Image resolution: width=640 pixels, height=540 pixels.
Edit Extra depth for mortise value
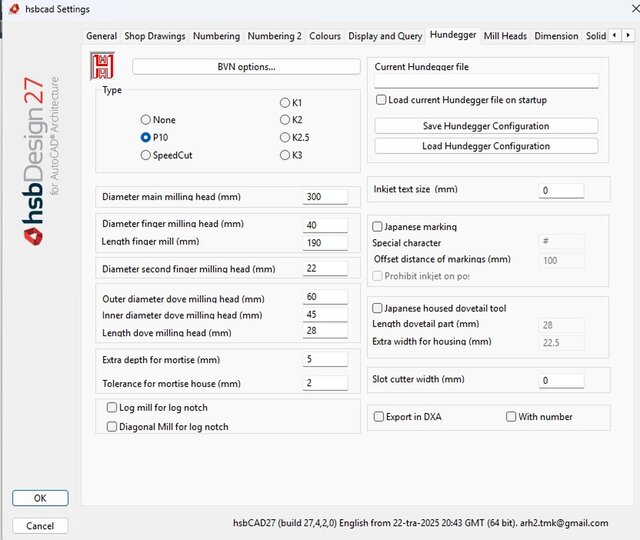click(325, 359)
